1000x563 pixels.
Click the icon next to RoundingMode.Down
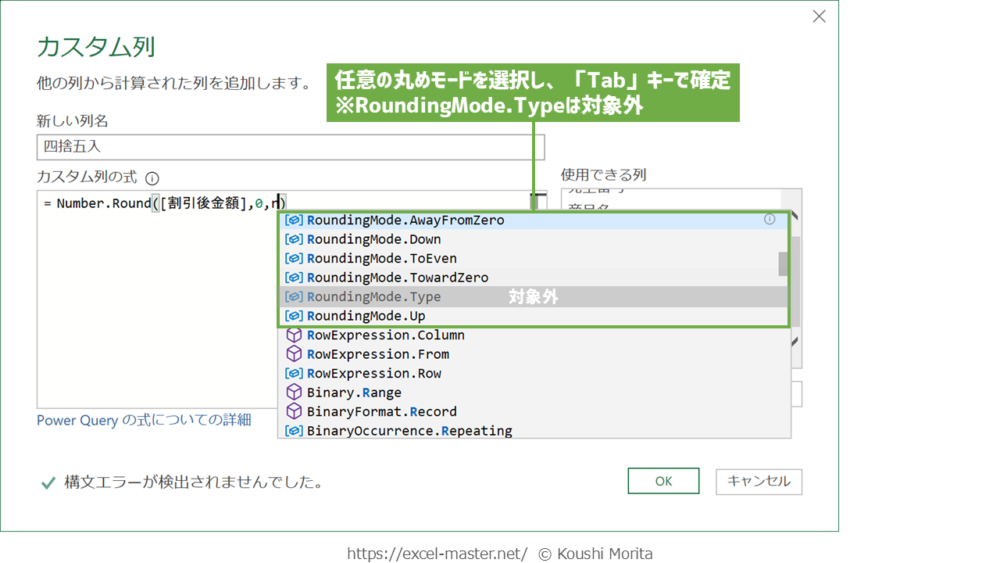[x=294, y=239]
